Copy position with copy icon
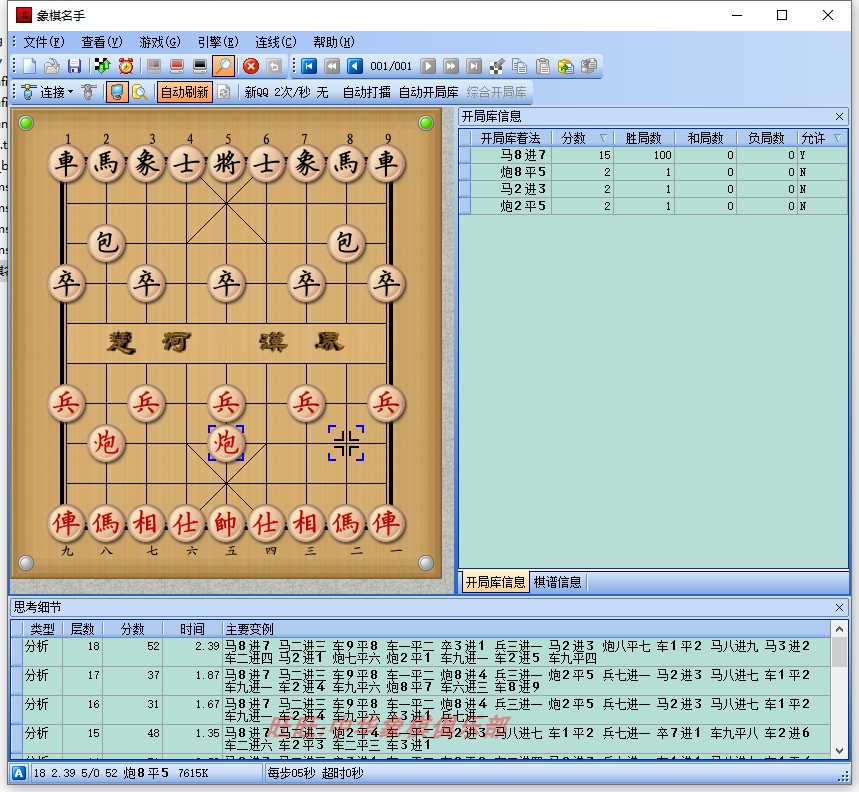859x792 pixels. 519,66
